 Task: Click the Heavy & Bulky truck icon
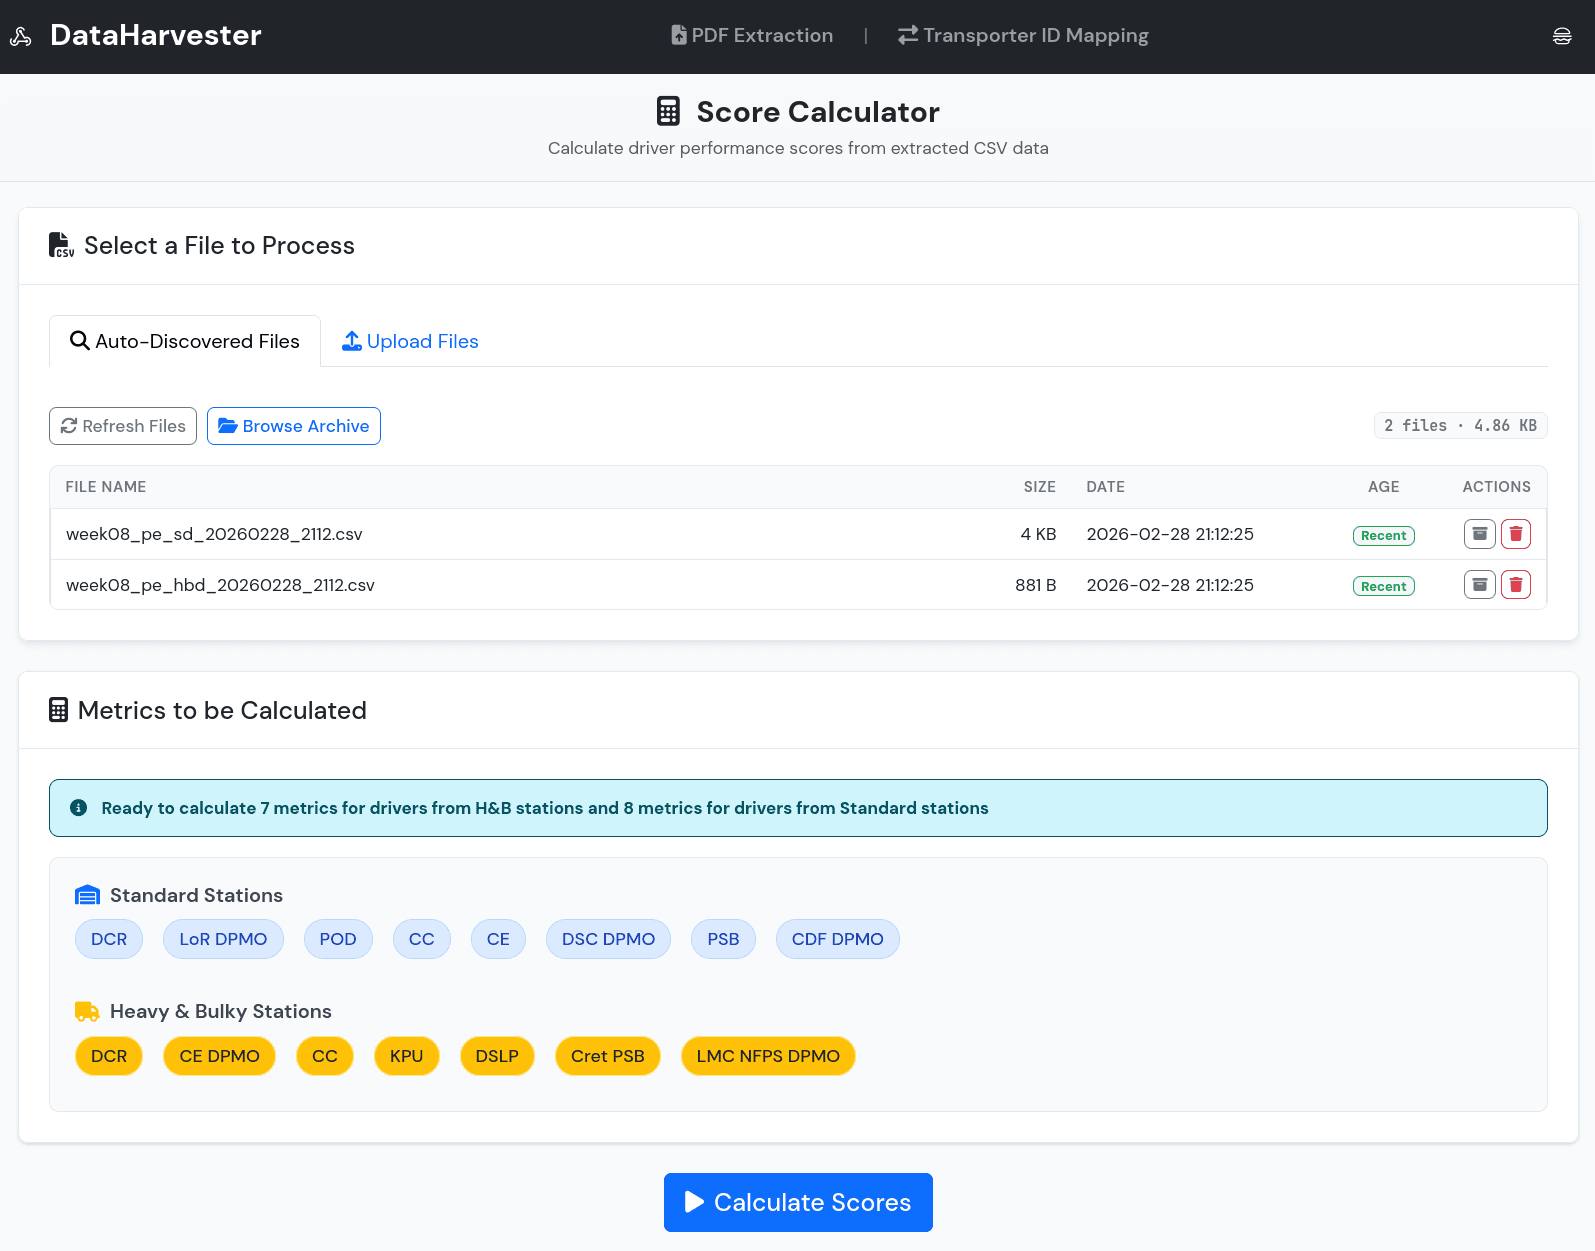88,1011
